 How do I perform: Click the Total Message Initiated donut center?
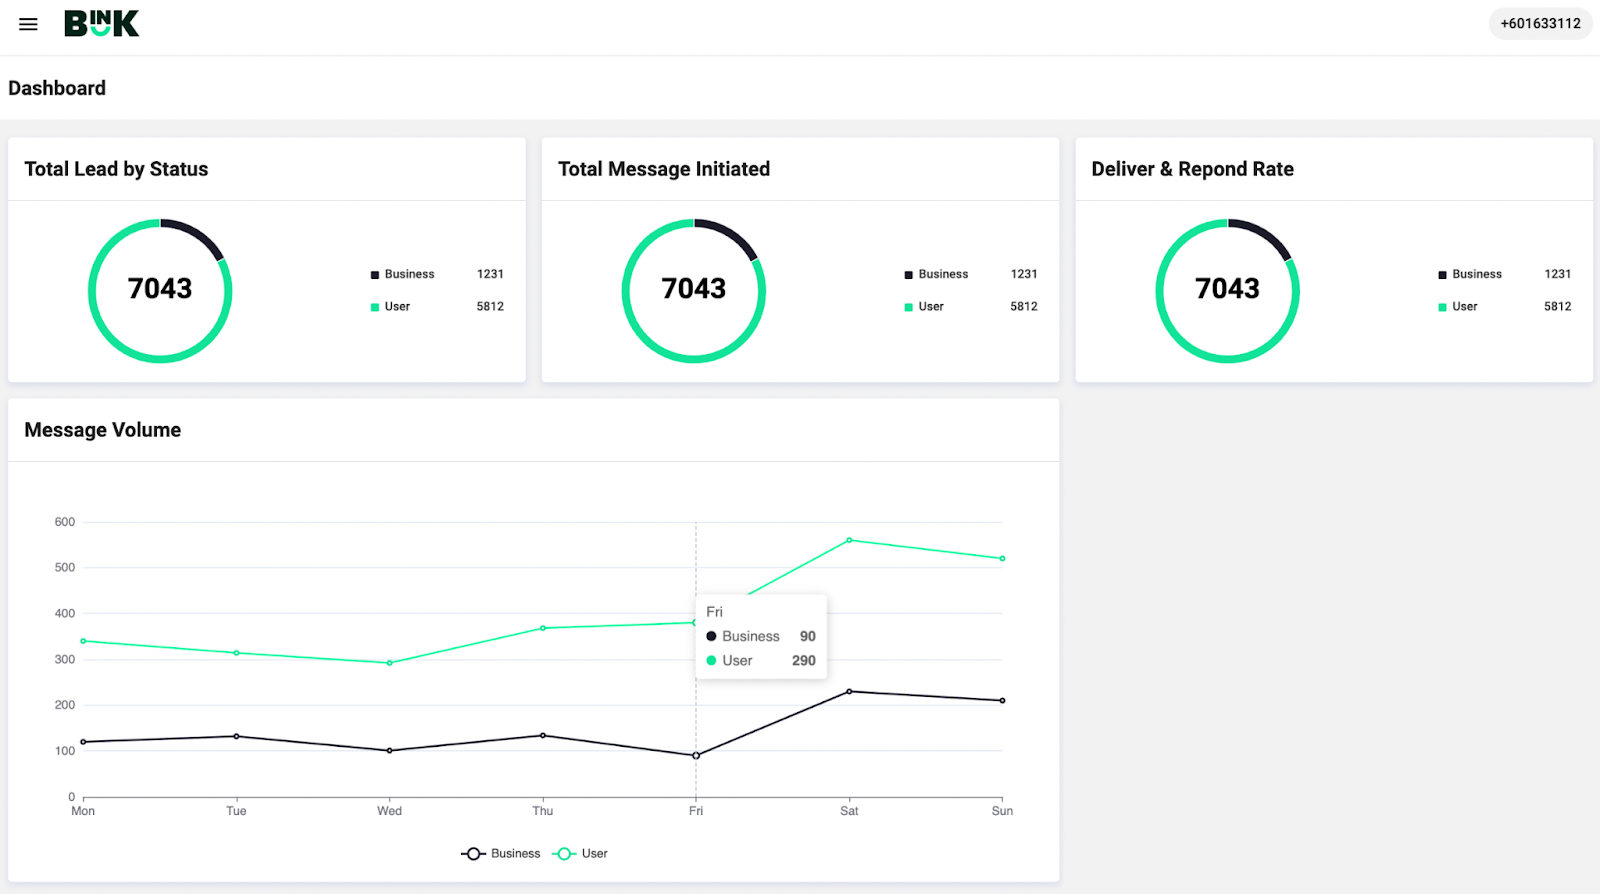tap(694, 289)
